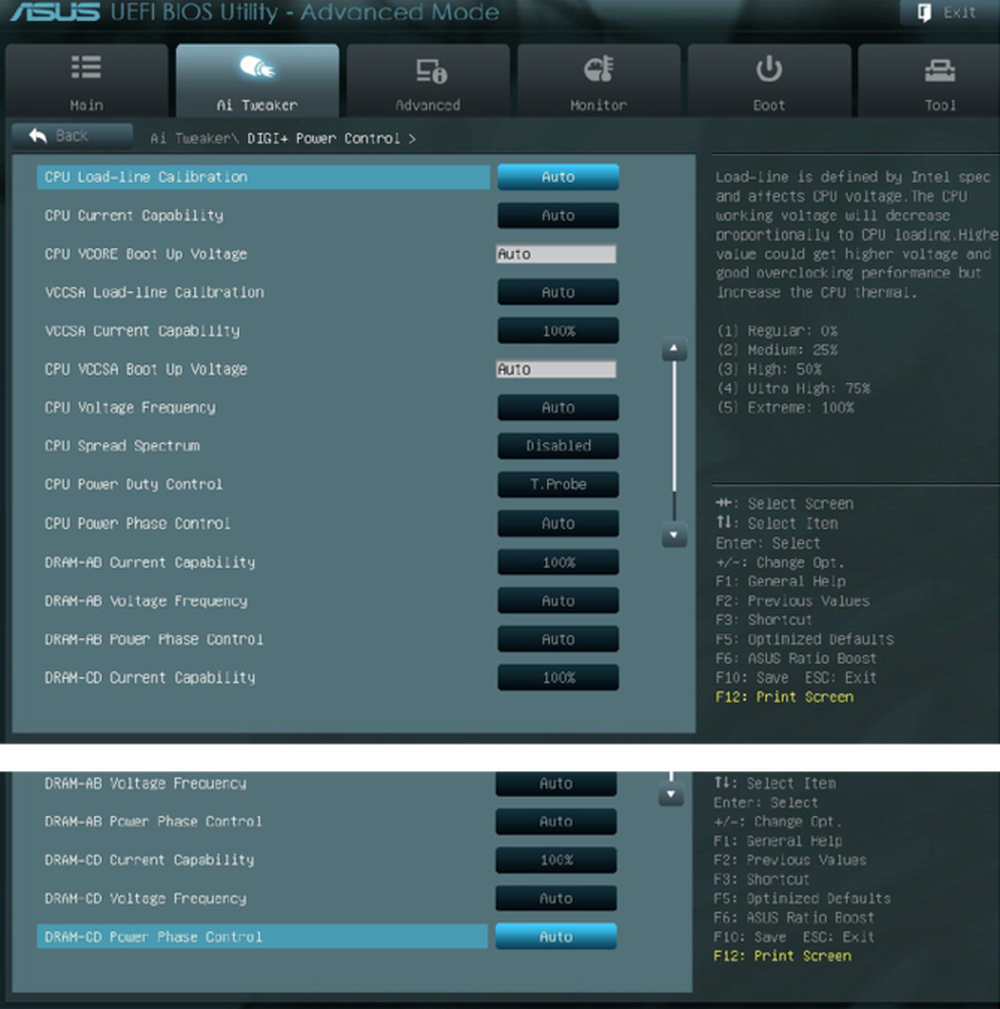Select the CPU Spread Spectrum label
1000x1009 pixels.
pyautogui.click(x=122, y=446)
